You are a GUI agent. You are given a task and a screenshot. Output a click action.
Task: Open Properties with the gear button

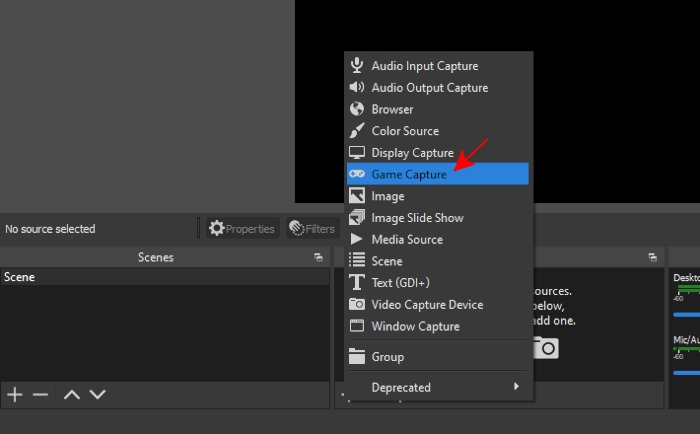pos(242,229)
